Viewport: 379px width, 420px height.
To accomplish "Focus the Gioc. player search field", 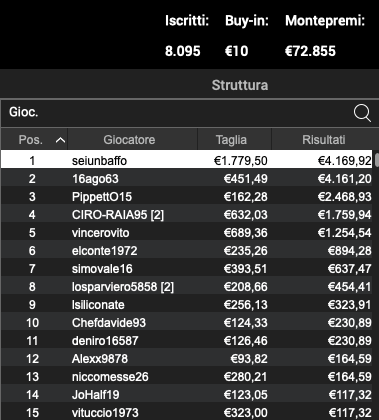I will click(177, 113).
